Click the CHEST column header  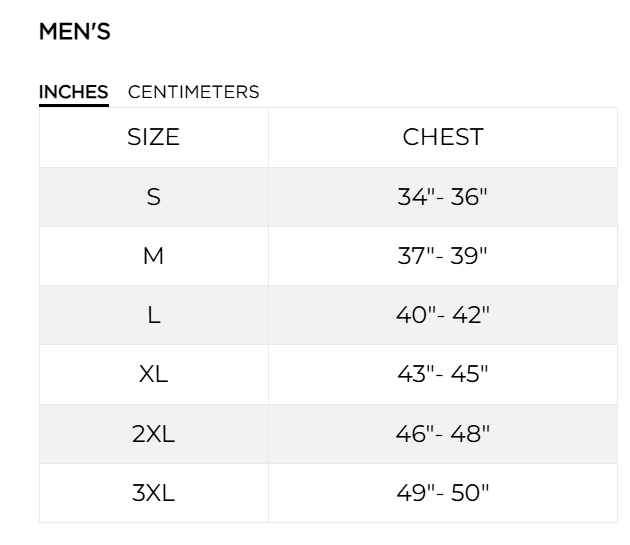(x=442, y=138)
